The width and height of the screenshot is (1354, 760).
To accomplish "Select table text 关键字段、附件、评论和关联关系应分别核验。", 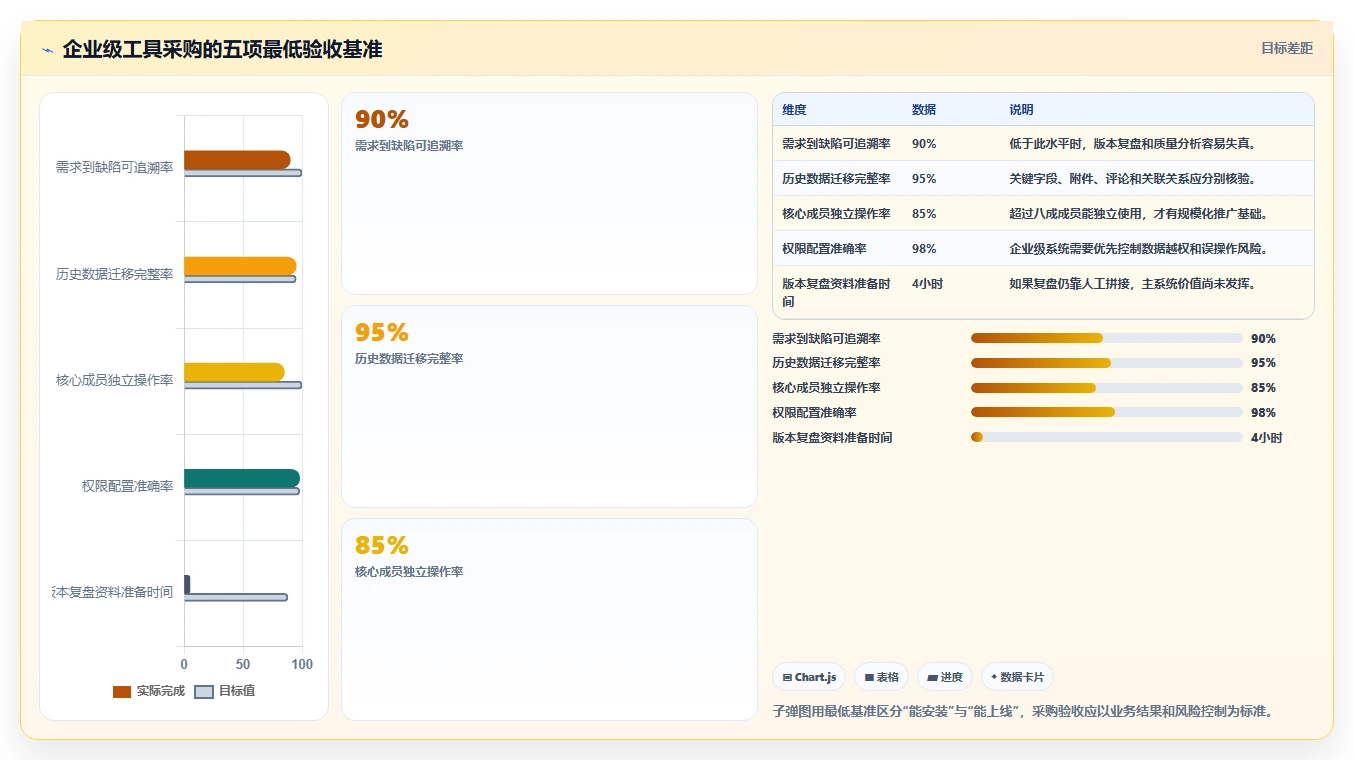I will point(1132,179).
